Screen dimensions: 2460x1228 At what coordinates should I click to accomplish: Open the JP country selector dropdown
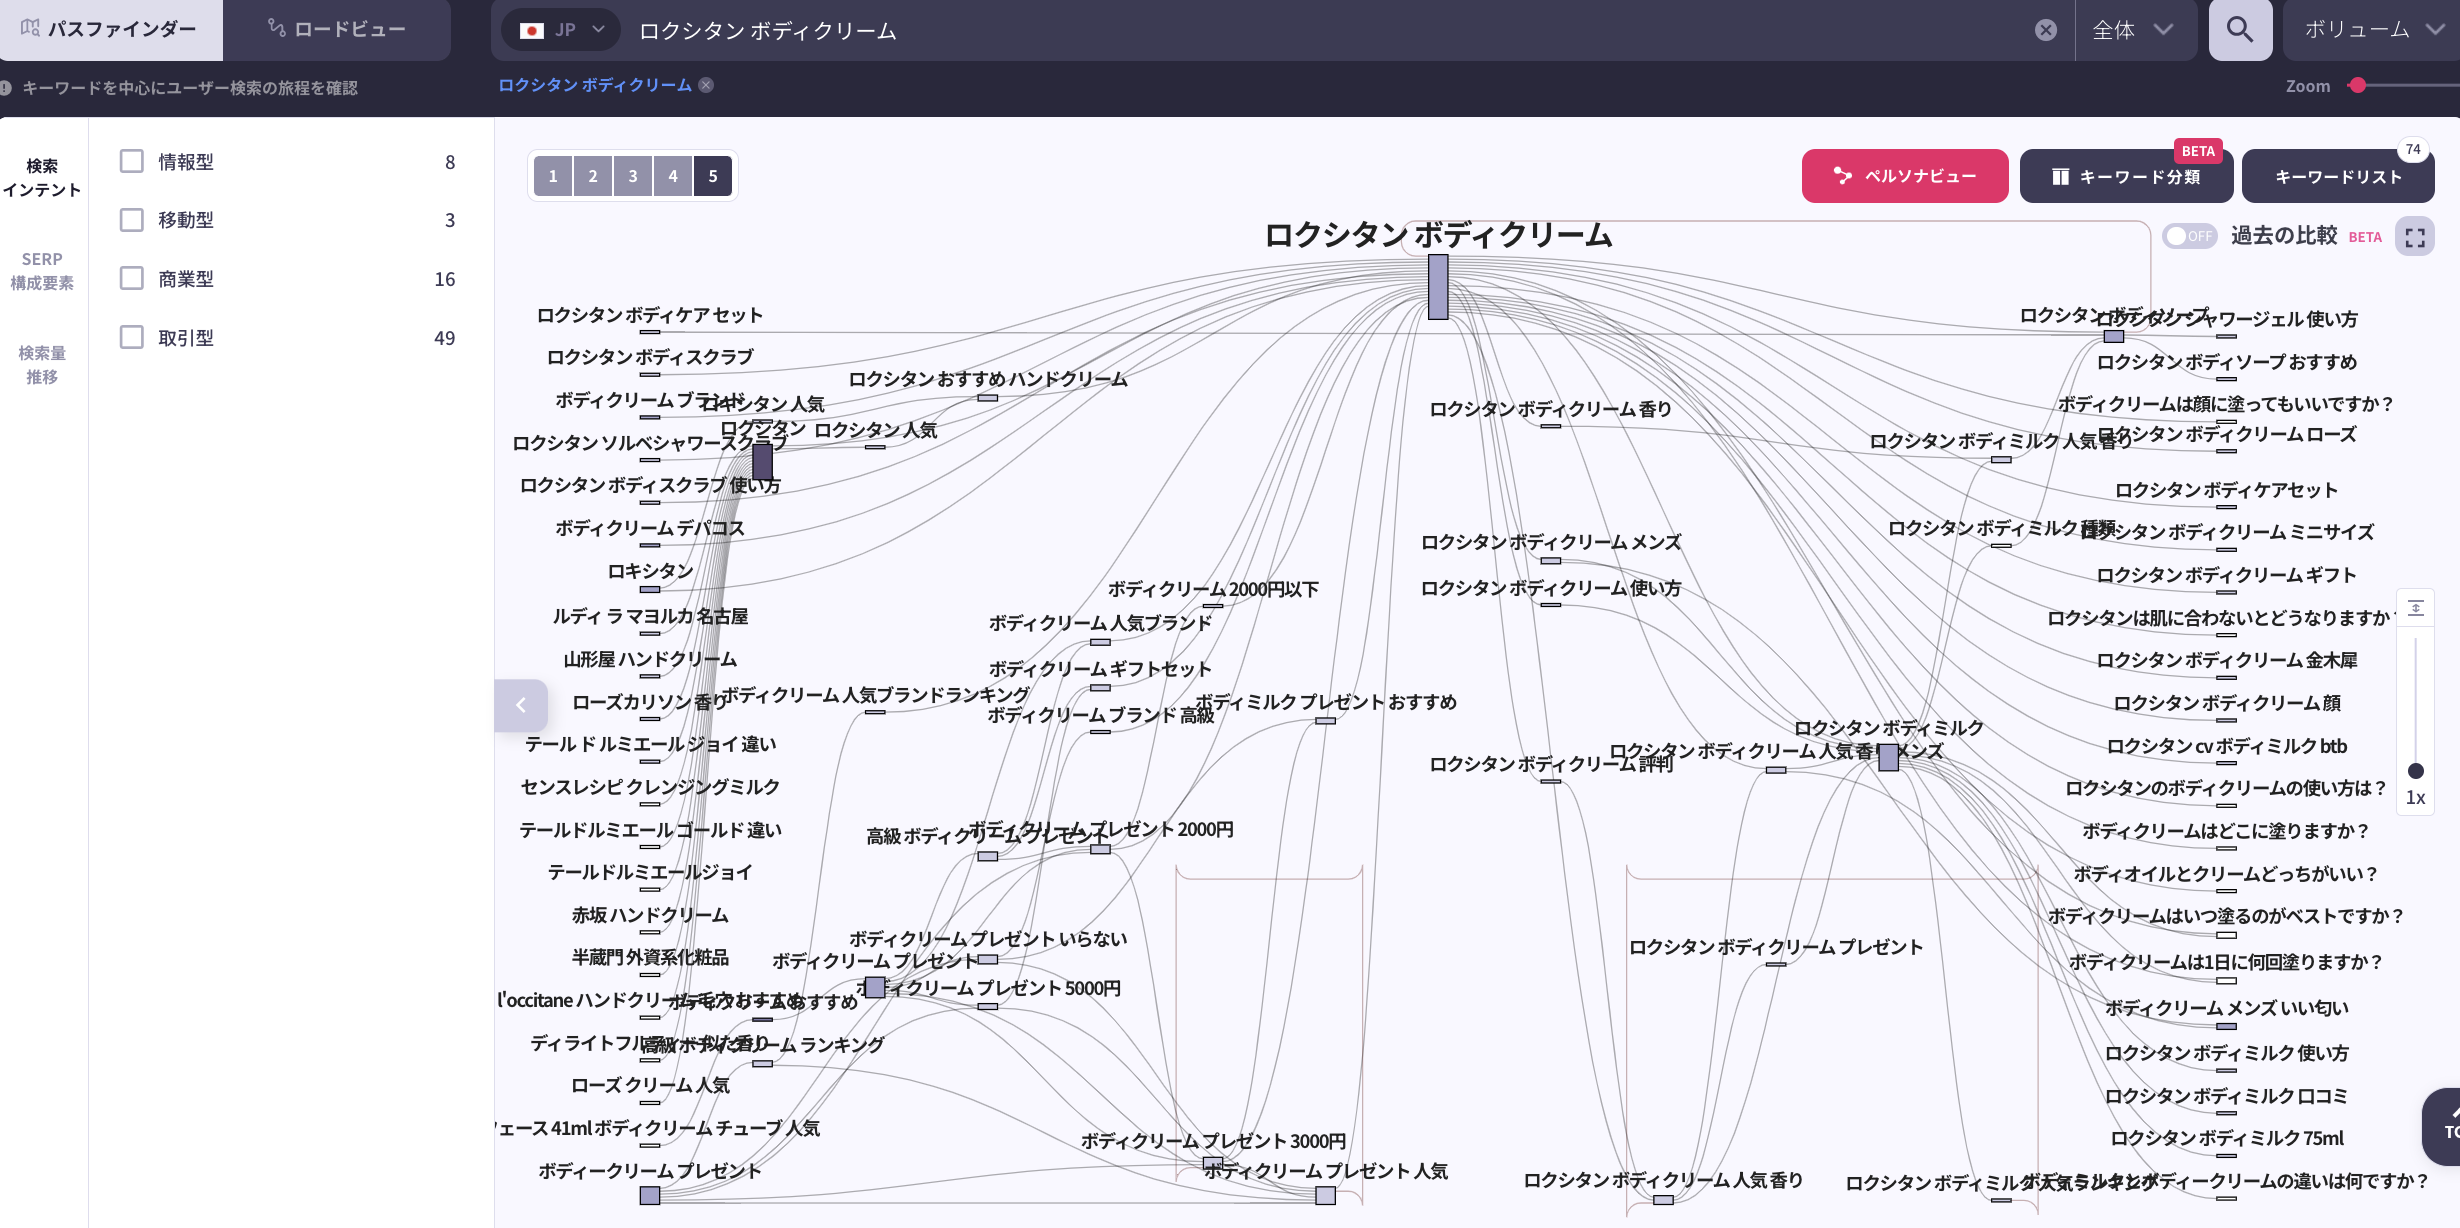coord(559,30)
